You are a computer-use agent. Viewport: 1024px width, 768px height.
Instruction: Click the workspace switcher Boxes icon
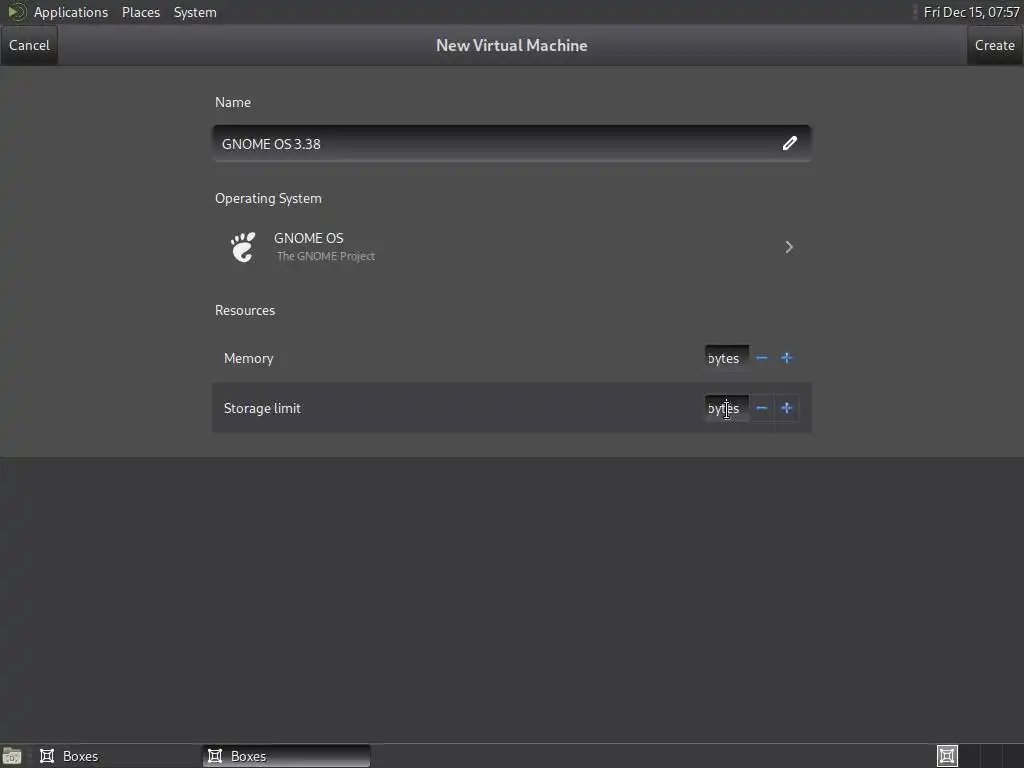click(947, 756)
